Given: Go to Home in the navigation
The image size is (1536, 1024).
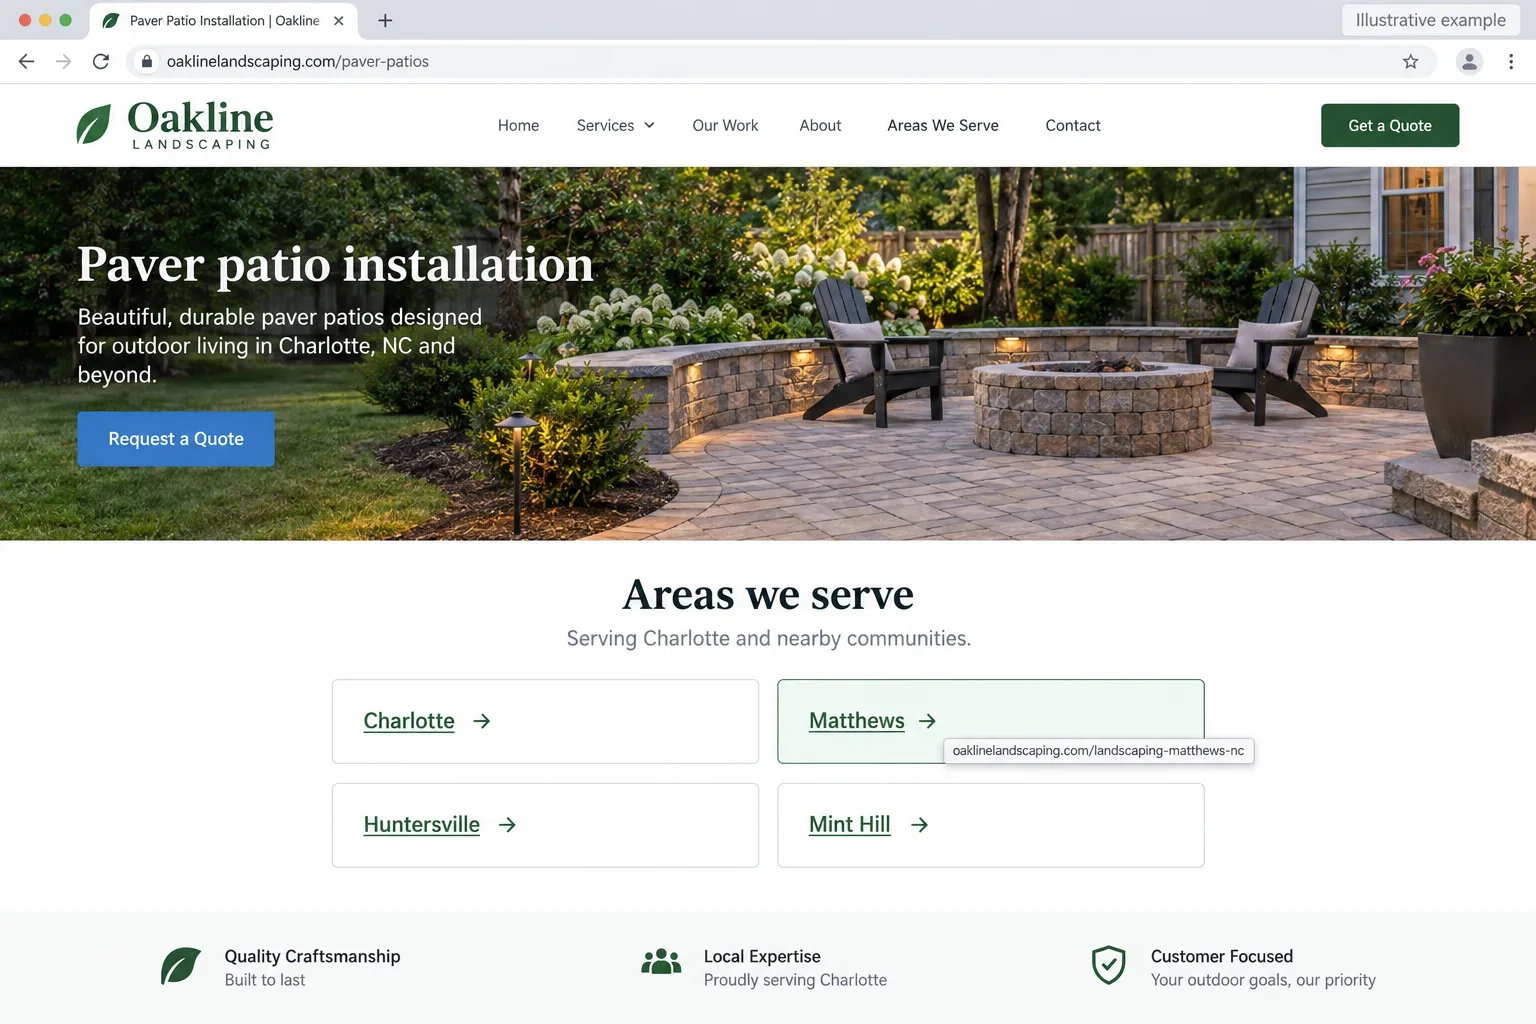Looking at the screenshot, I should (x=518, y=125).
